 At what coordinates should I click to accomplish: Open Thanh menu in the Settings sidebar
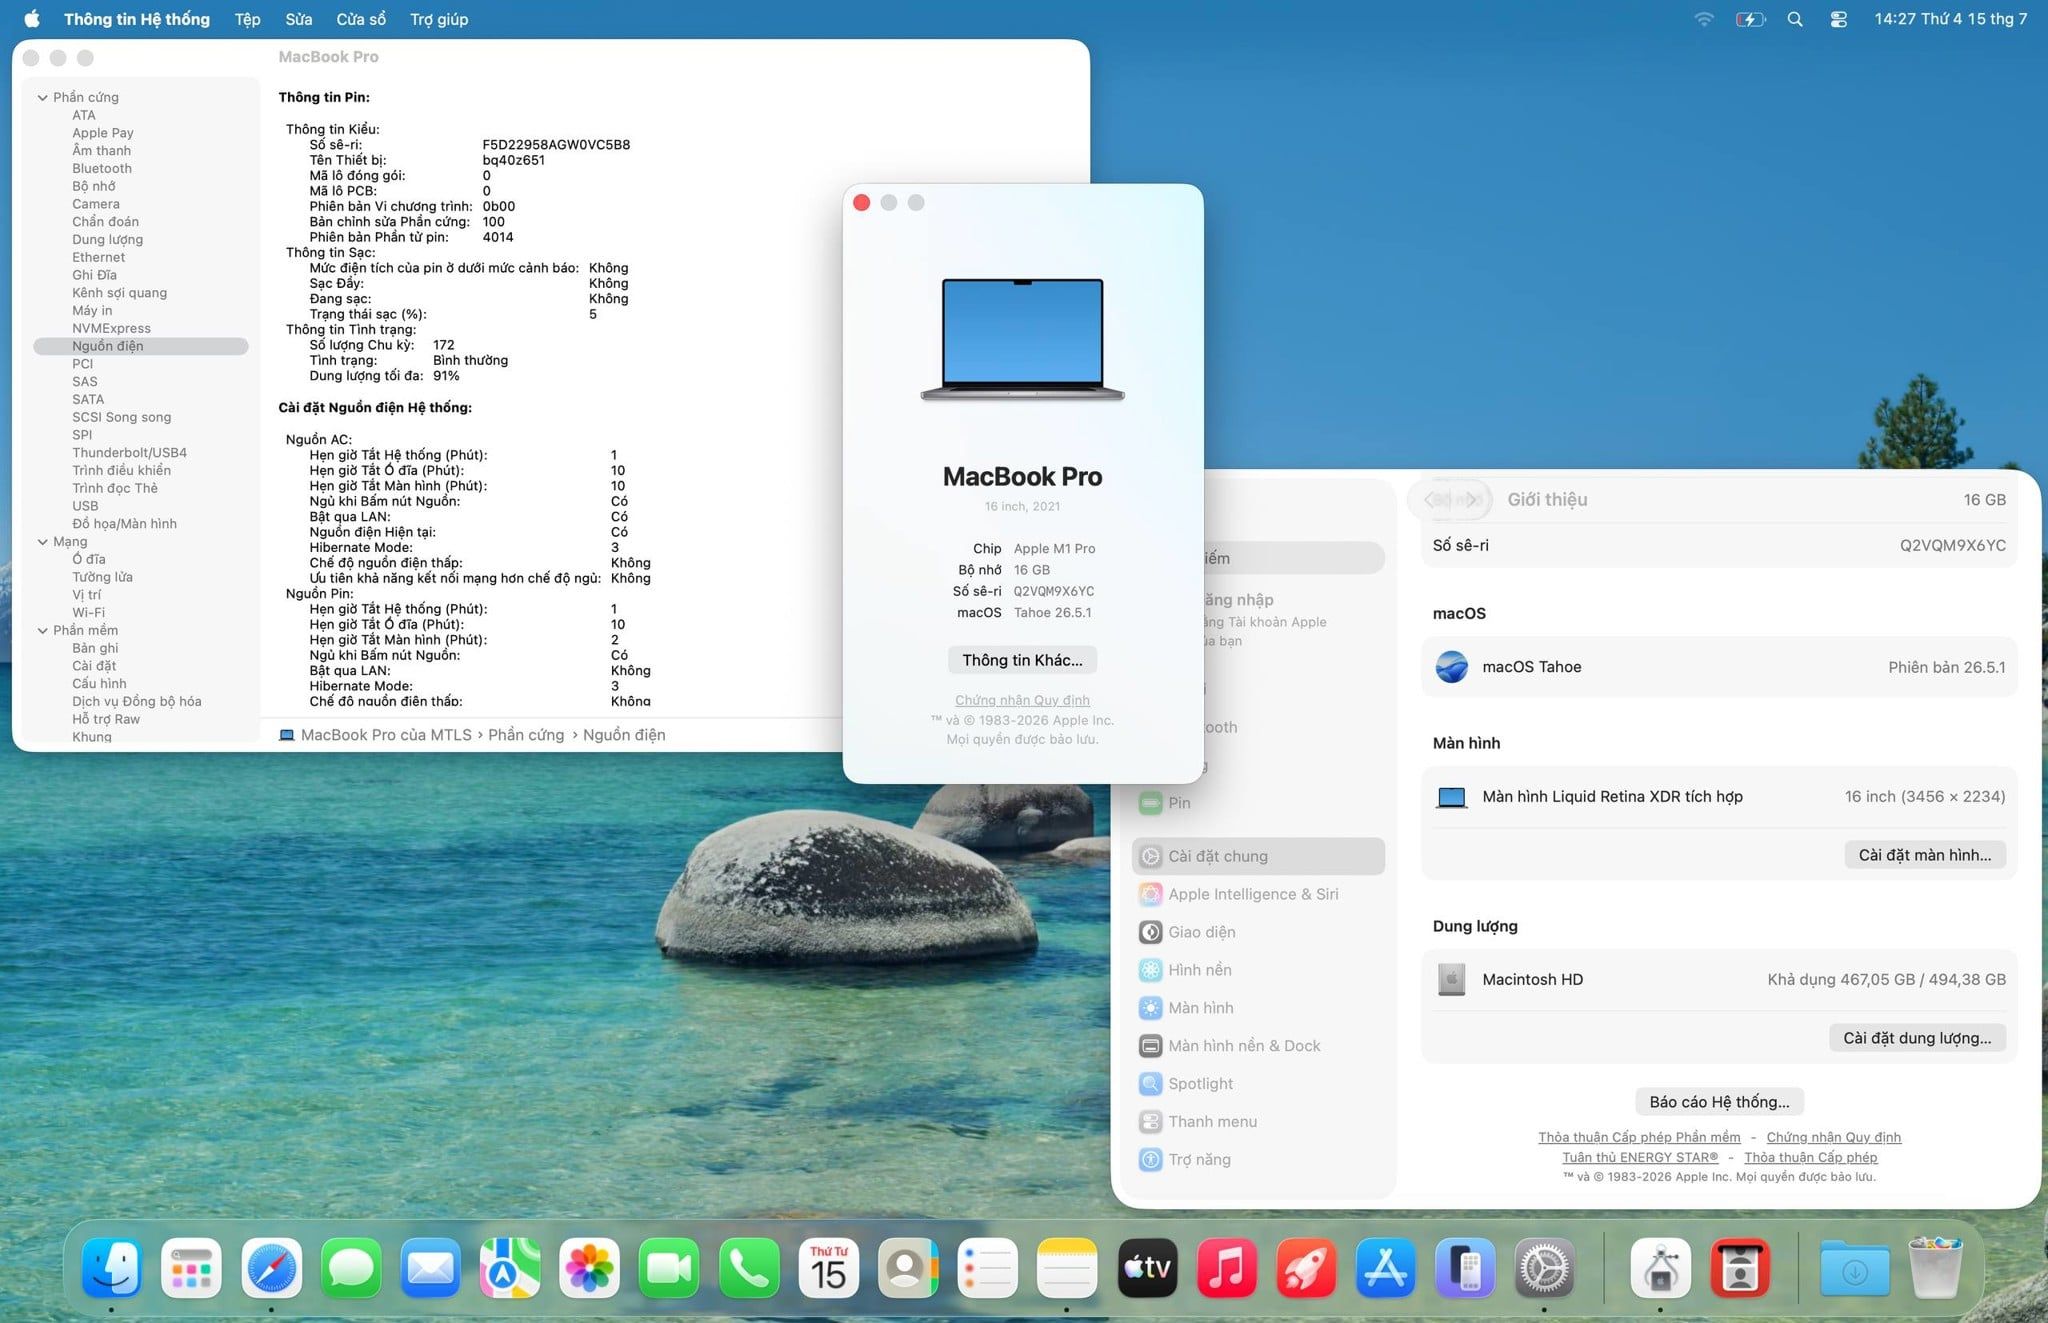pos(1258,1122)
